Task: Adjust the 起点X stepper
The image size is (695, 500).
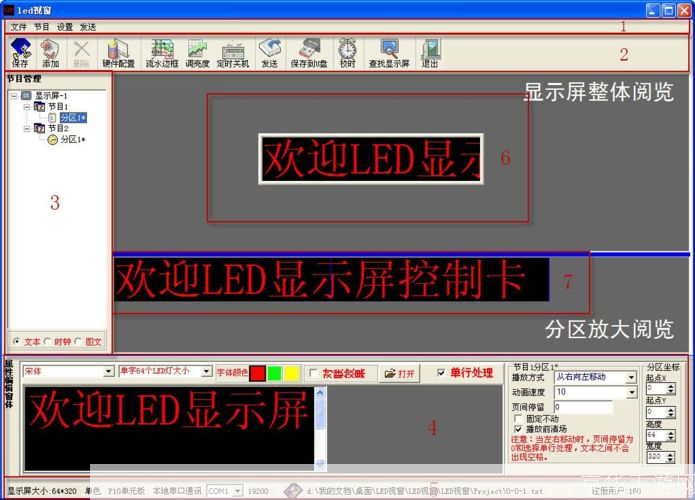Action: pyautogui.click(x=671, y=389)
